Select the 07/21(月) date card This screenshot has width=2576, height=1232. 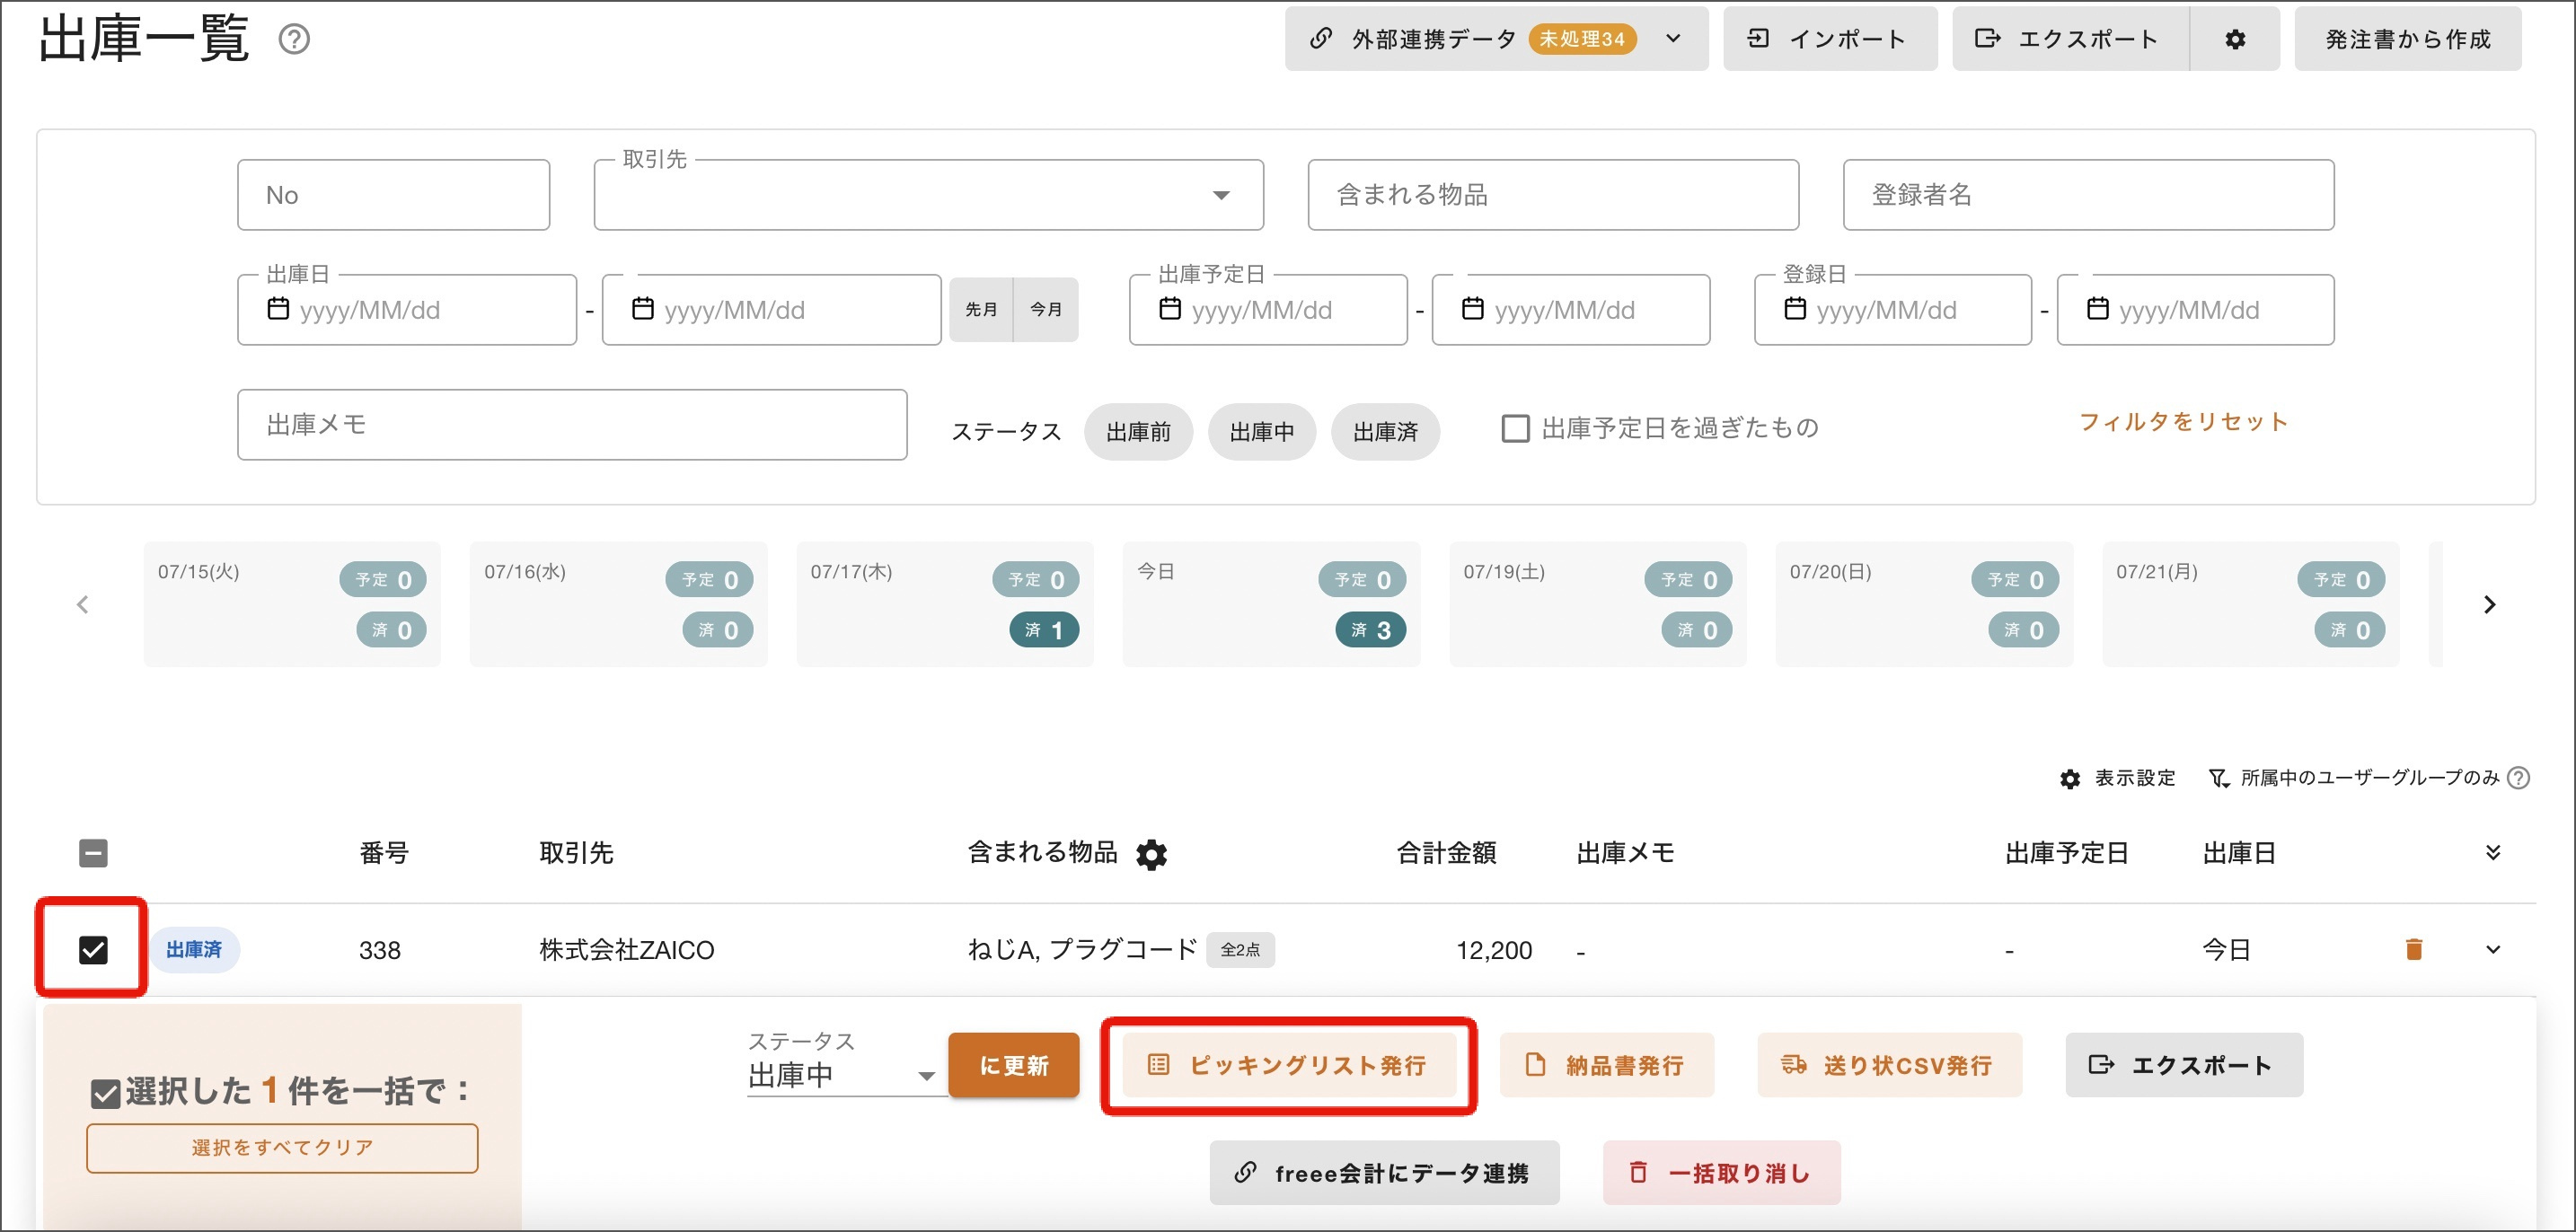(x=2250, y=604)
